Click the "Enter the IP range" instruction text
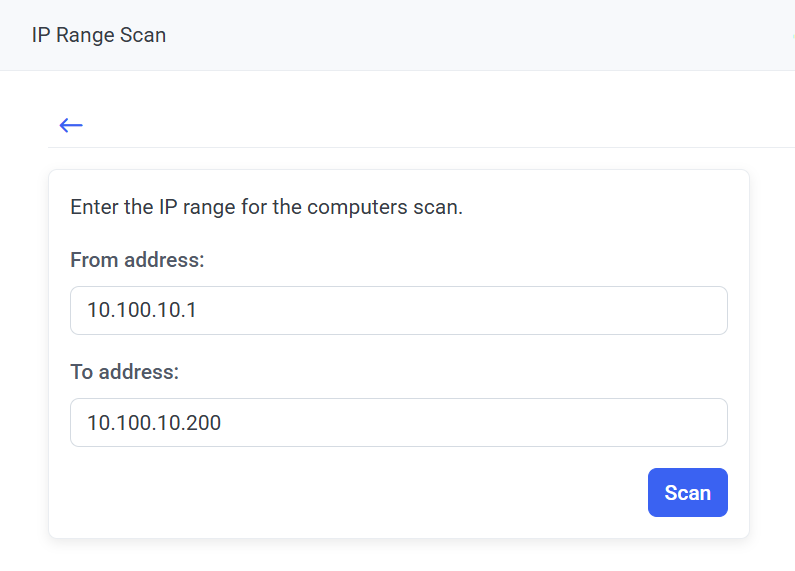This screenshot has height=571, width=795. coord(266,208)
